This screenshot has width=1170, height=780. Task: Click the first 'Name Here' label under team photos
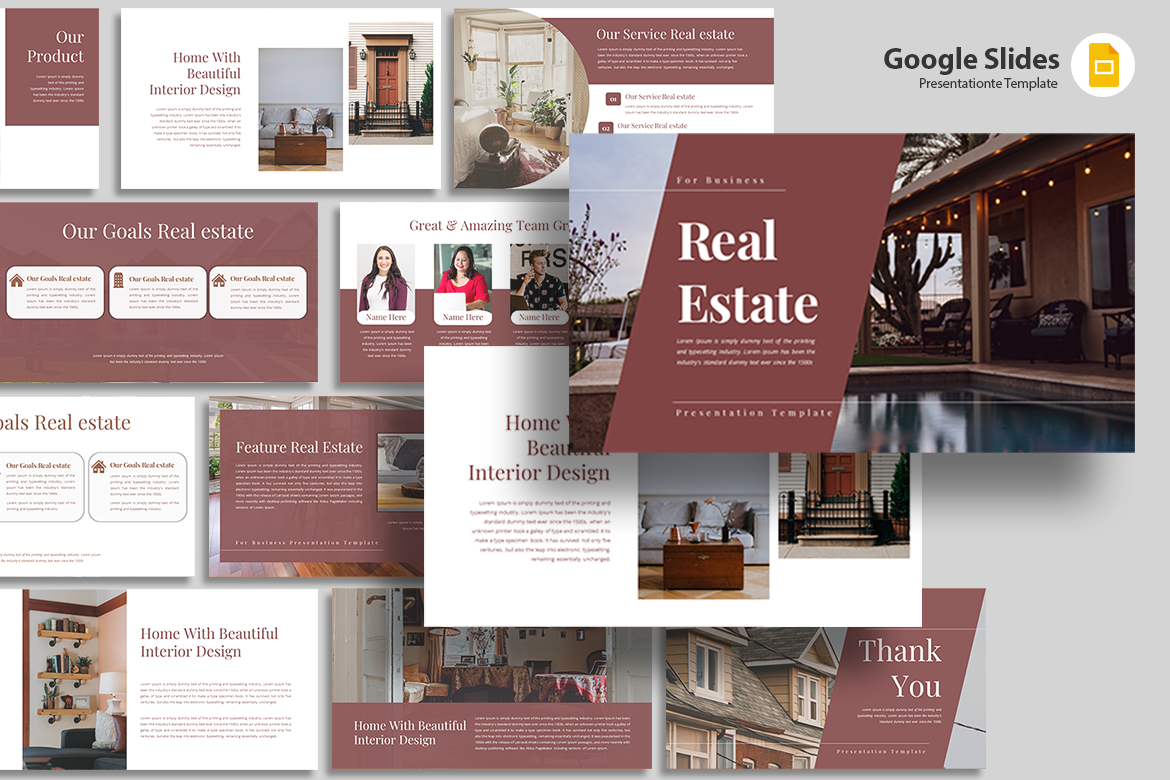point(386,317)
